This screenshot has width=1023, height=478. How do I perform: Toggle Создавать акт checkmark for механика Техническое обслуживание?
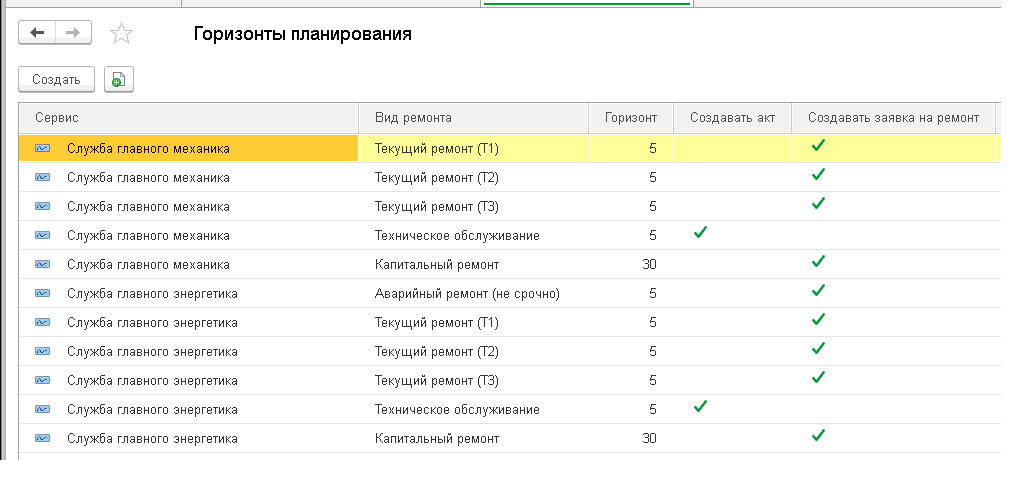[700, 233]
